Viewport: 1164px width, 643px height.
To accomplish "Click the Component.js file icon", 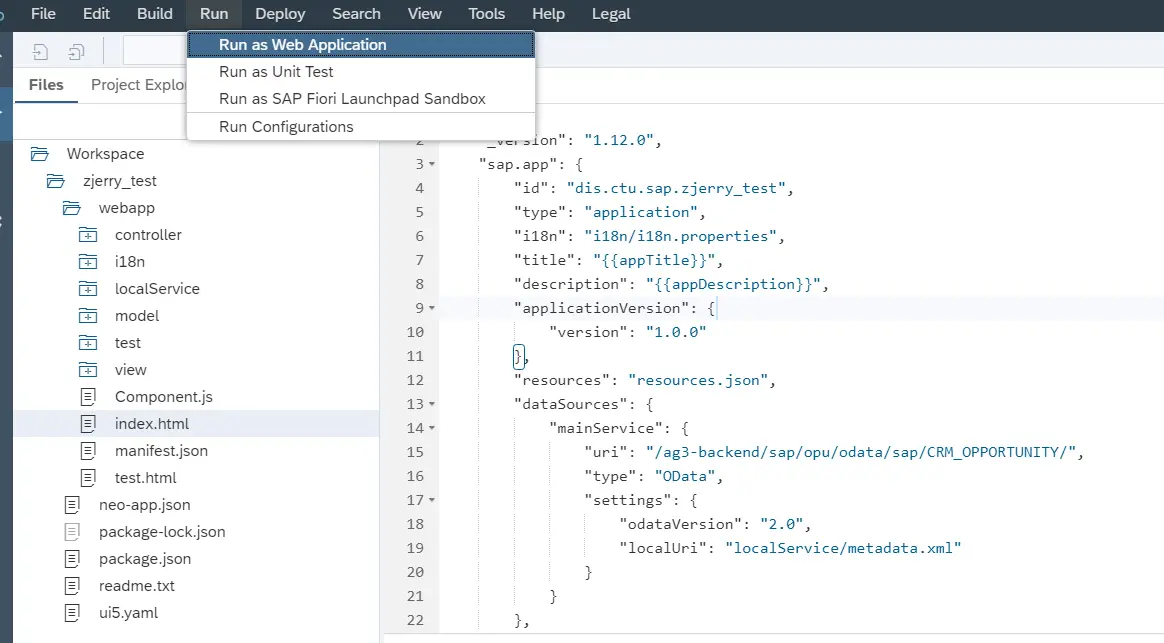I will point(88,397).
